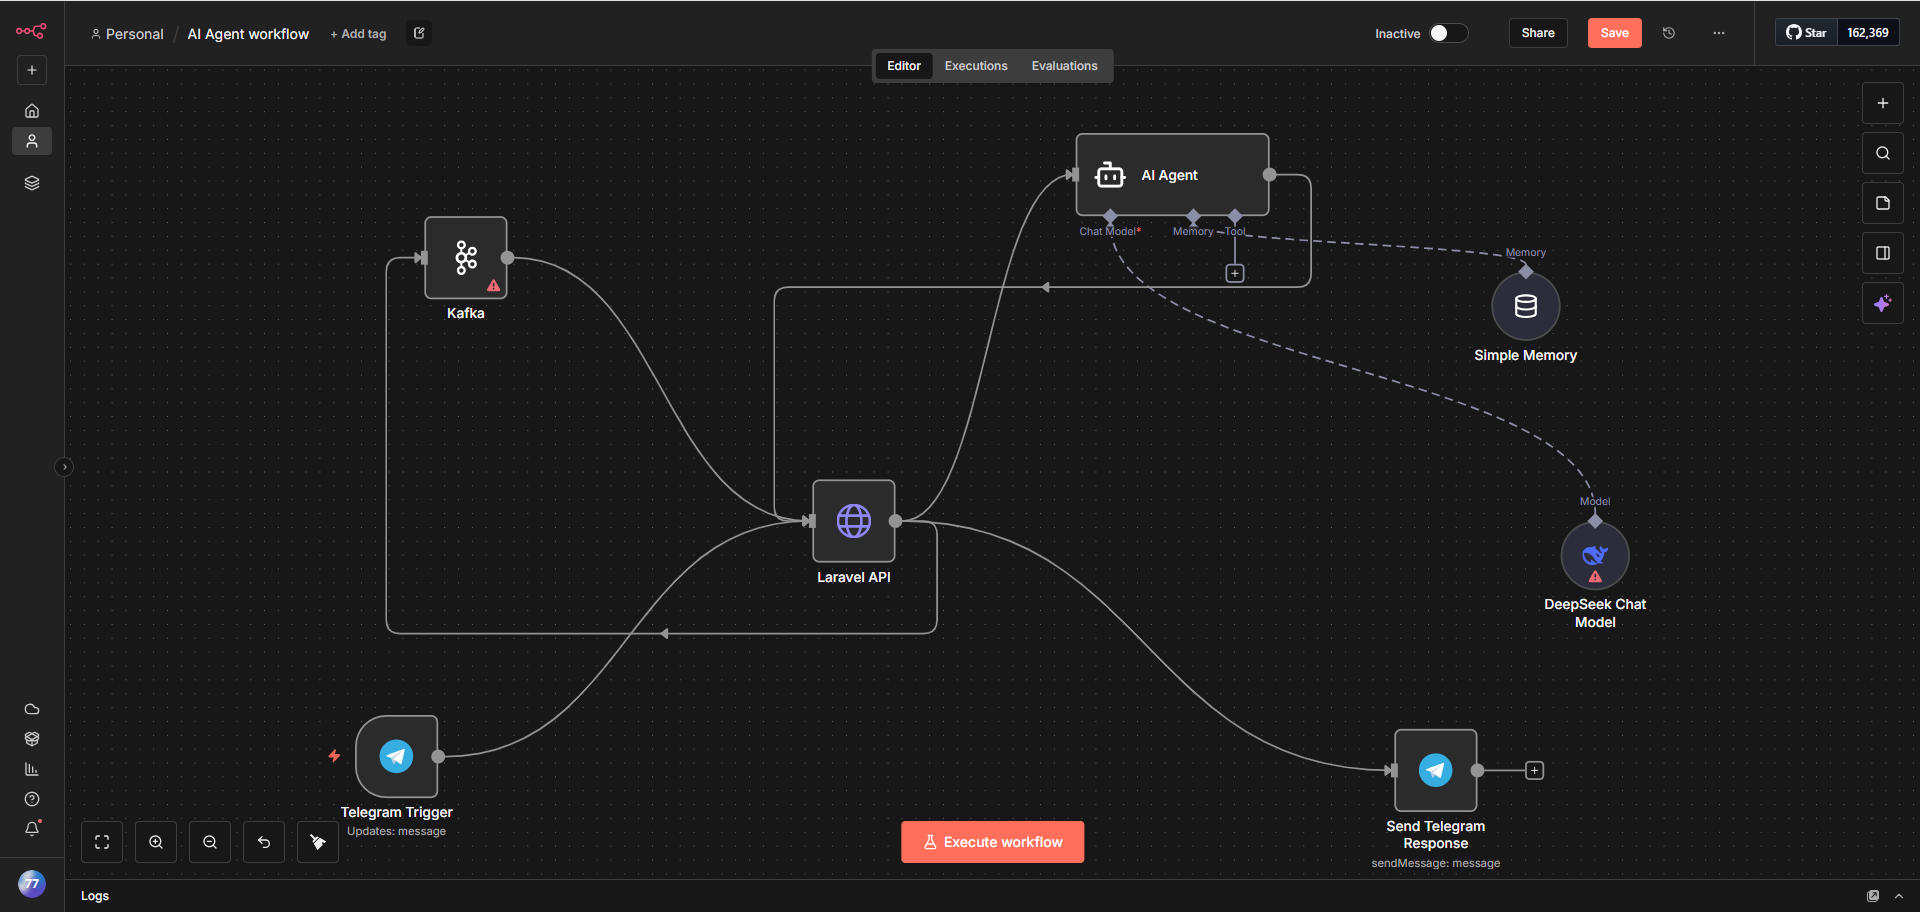Screen dimensions: 1920x912
Task: Switch to the Executions tab
Action: point(975,66)
